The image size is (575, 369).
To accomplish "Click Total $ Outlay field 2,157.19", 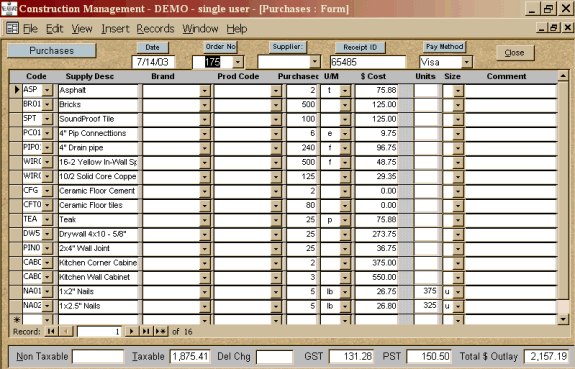I will pyautogui.click(x=546, y=357).
